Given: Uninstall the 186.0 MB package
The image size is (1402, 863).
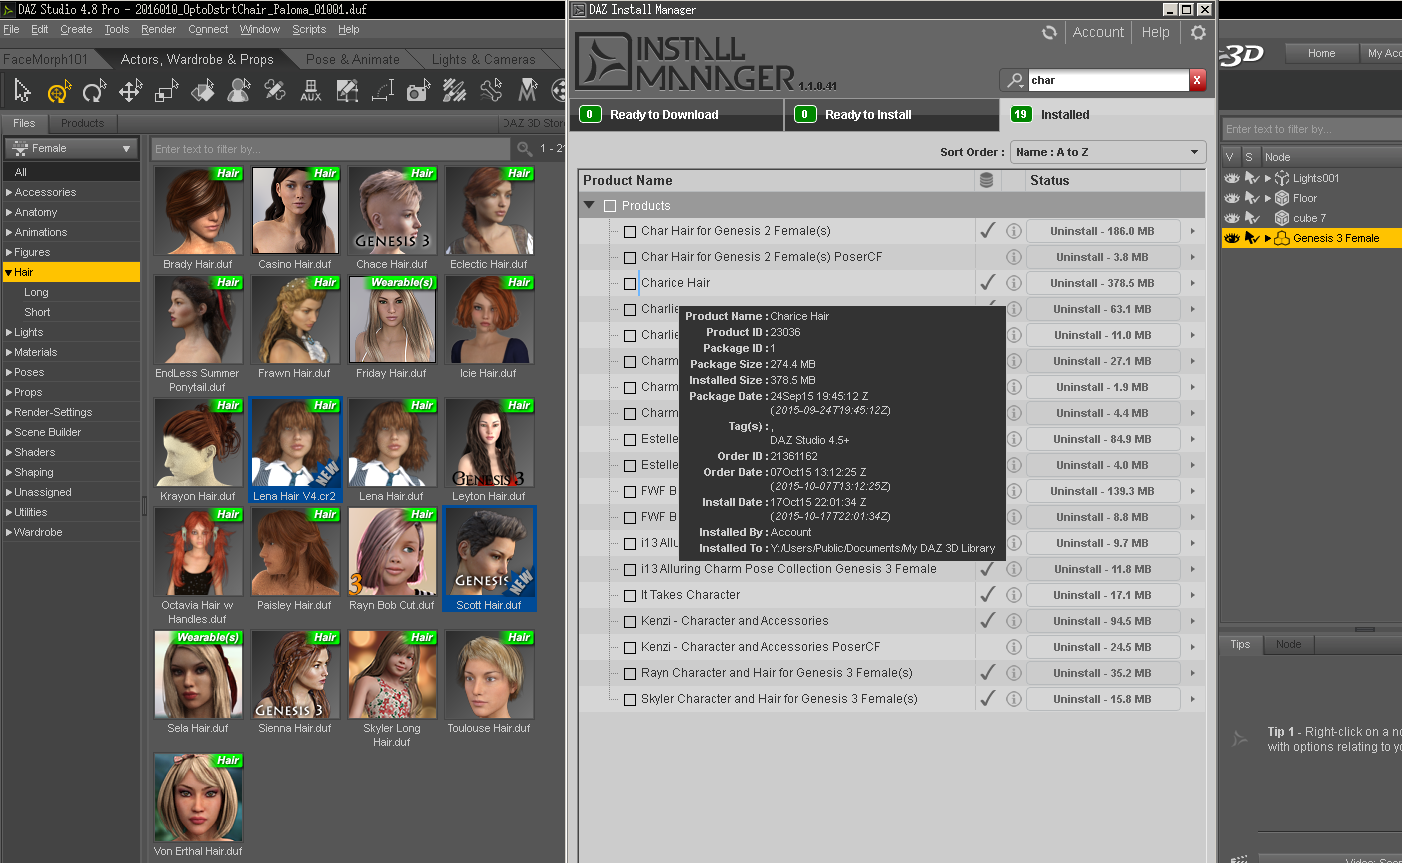Looking at the screenshot, I should pyautogui.click(x=1102, y=231).
